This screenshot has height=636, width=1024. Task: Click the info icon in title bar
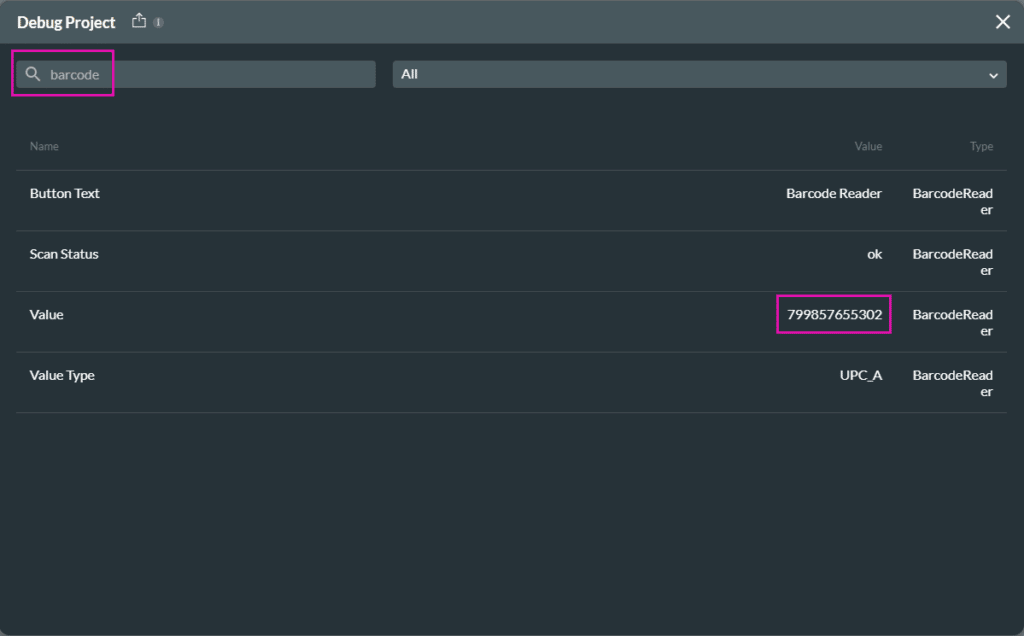tap(159, 22)
